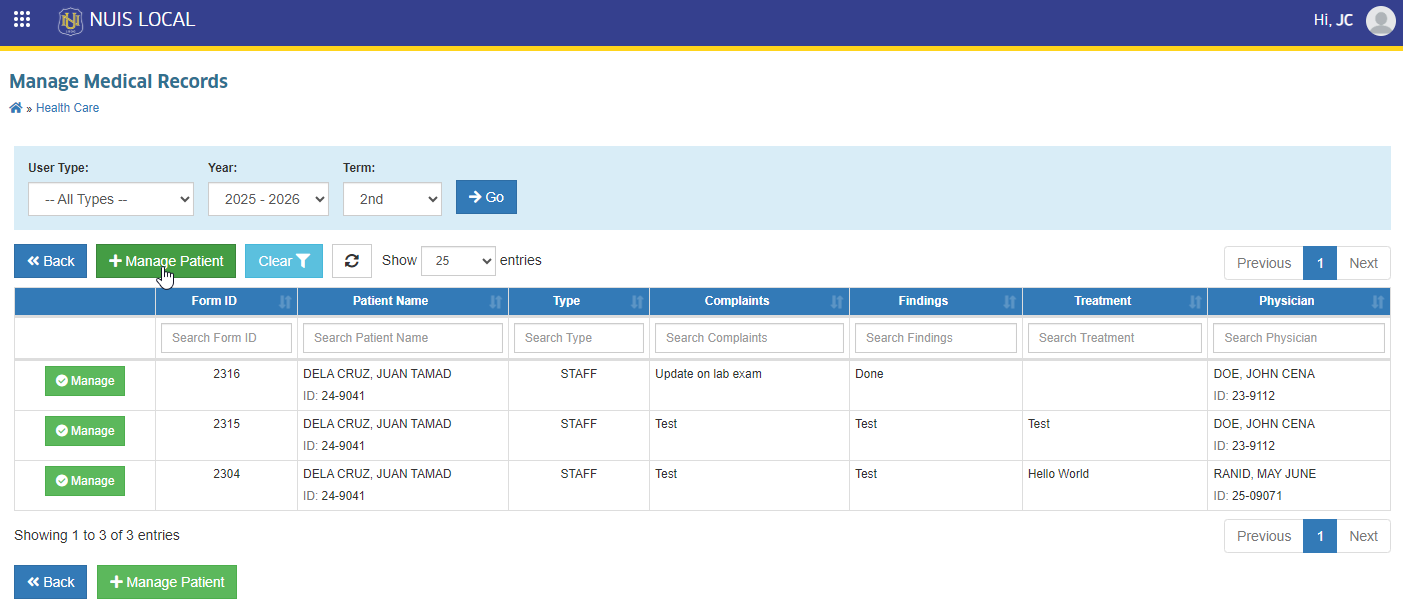The width and height of the screenshot is (1403, 612).
Task: Open the apps grid menu icon
Action: (22, 19)
